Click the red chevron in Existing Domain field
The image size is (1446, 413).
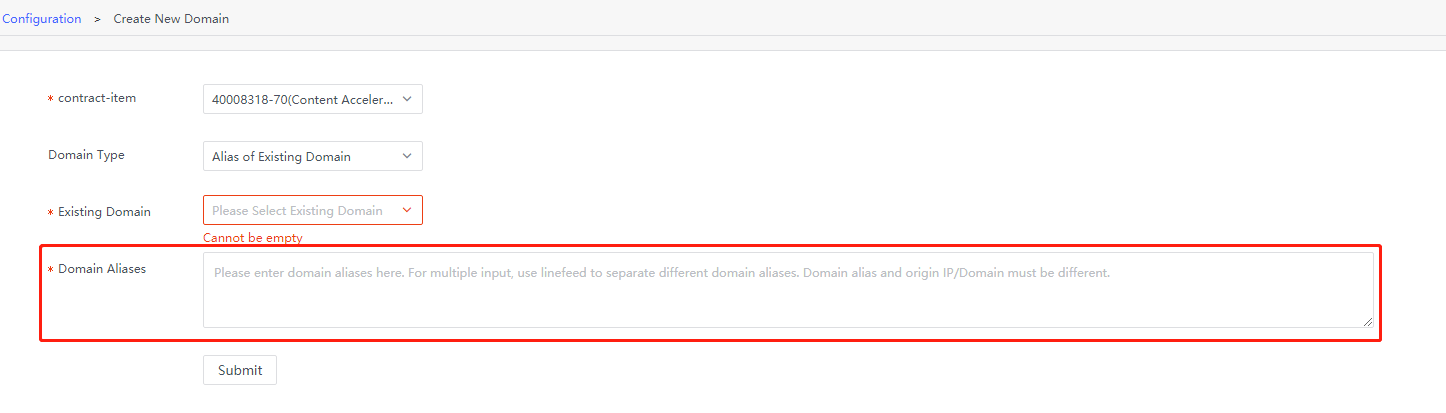point(407,210)
